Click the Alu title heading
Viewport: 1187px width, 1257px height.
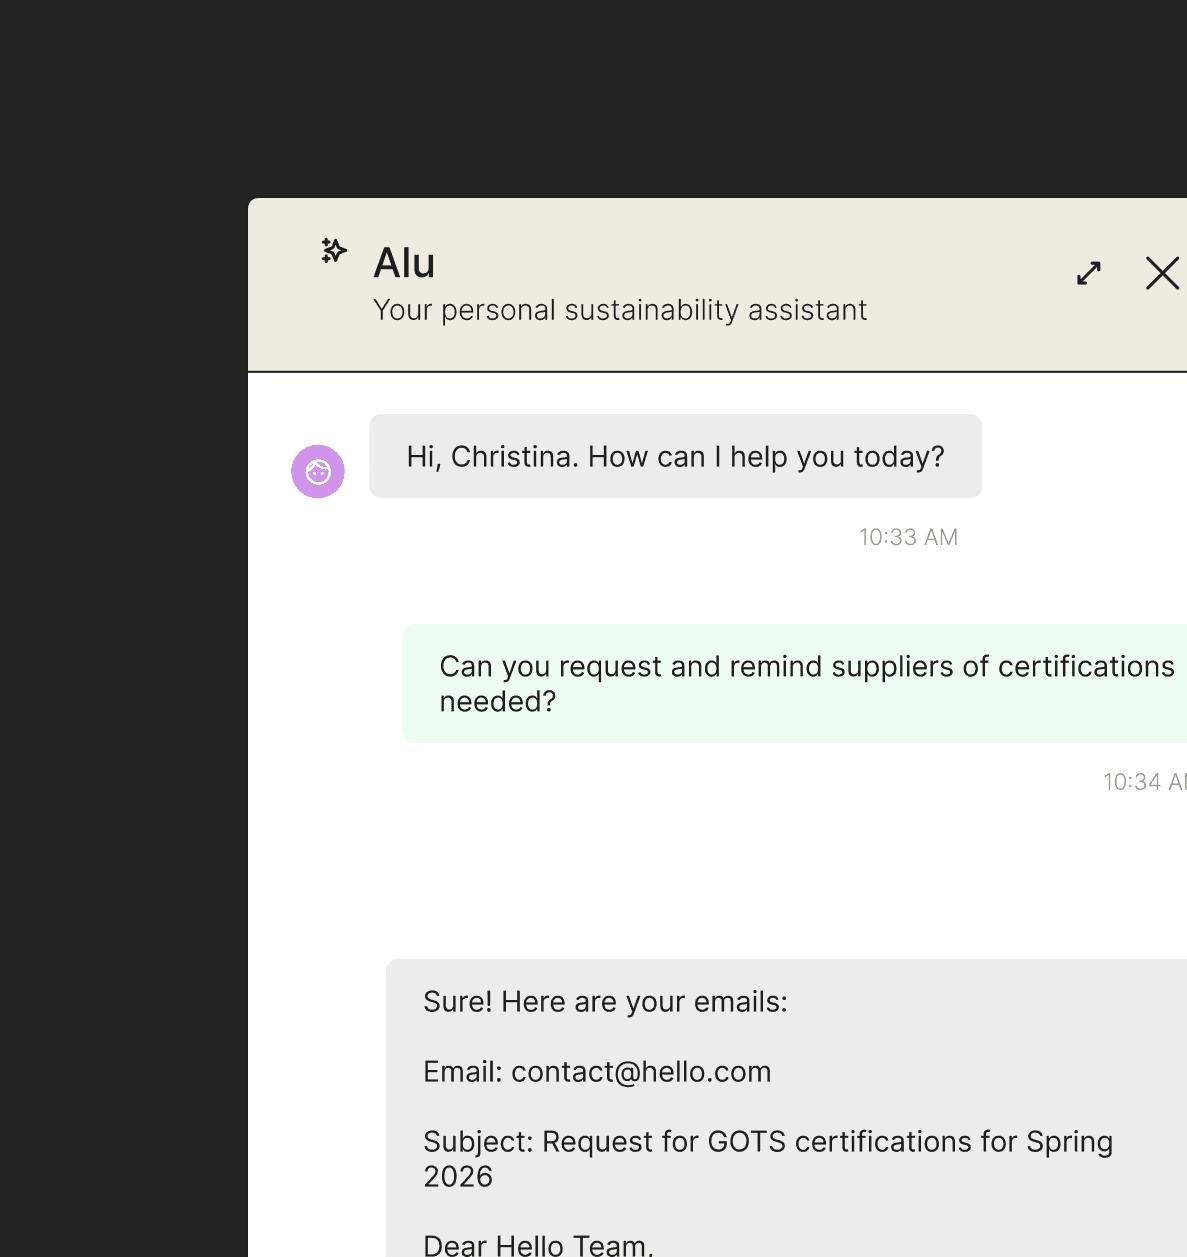coord(404,263)
